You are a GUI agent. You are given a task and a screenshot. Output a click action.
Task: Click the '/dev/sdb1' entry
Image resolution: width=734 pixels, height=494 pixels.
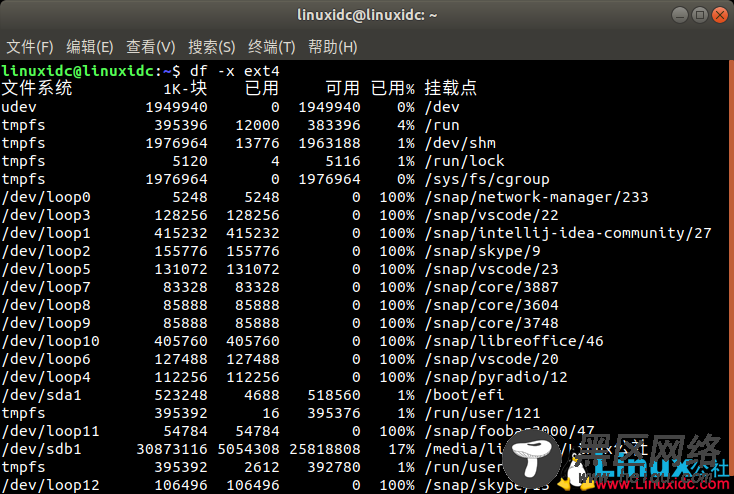pyautogui.click(x=42, y=450)
